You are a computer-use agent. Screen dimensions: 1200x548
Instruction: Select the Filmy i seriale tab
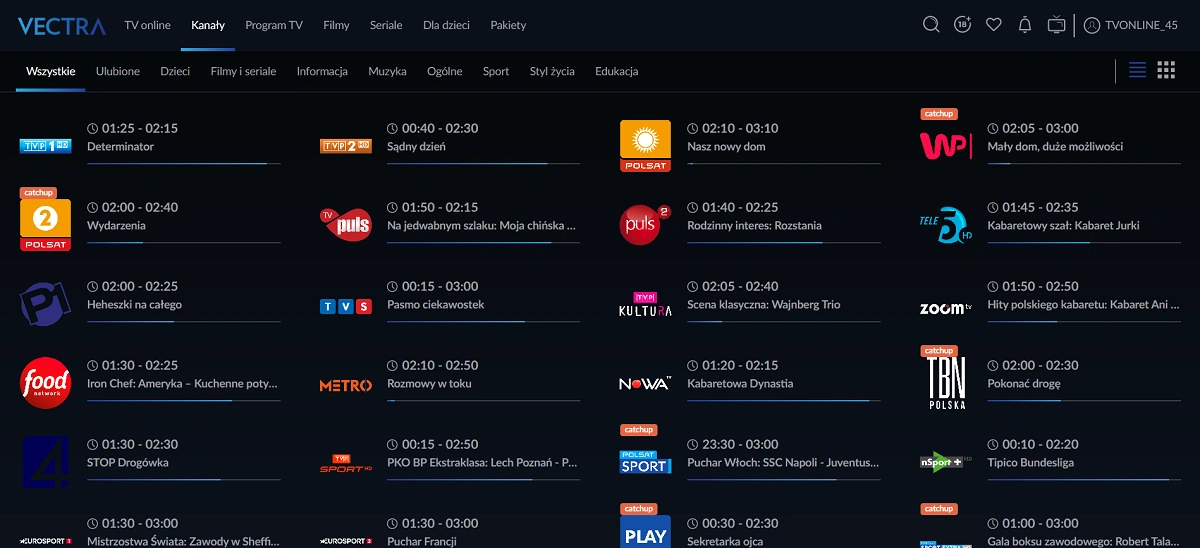243,71
